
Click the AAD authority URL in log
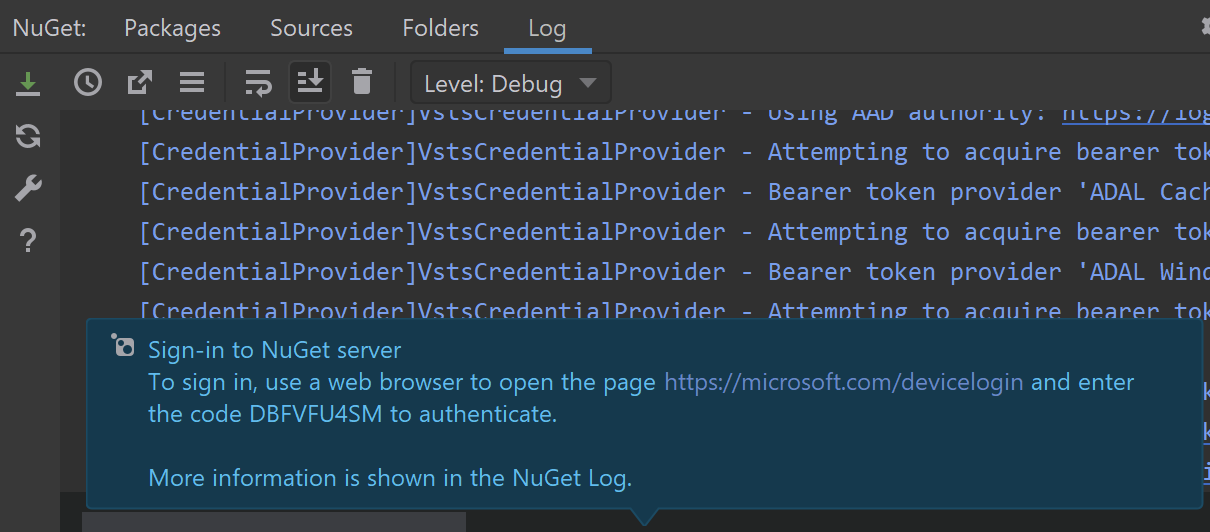pos(1135,112)
